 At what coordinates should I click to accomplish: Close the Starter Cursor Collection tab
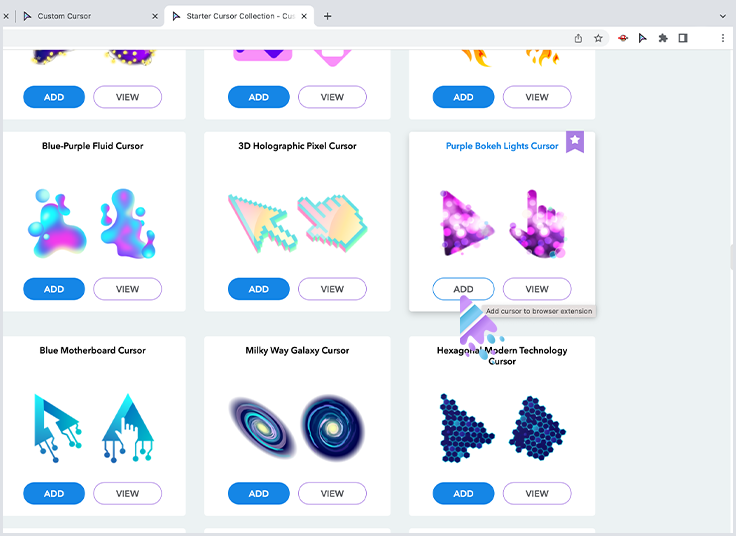[x=304, y=16]
